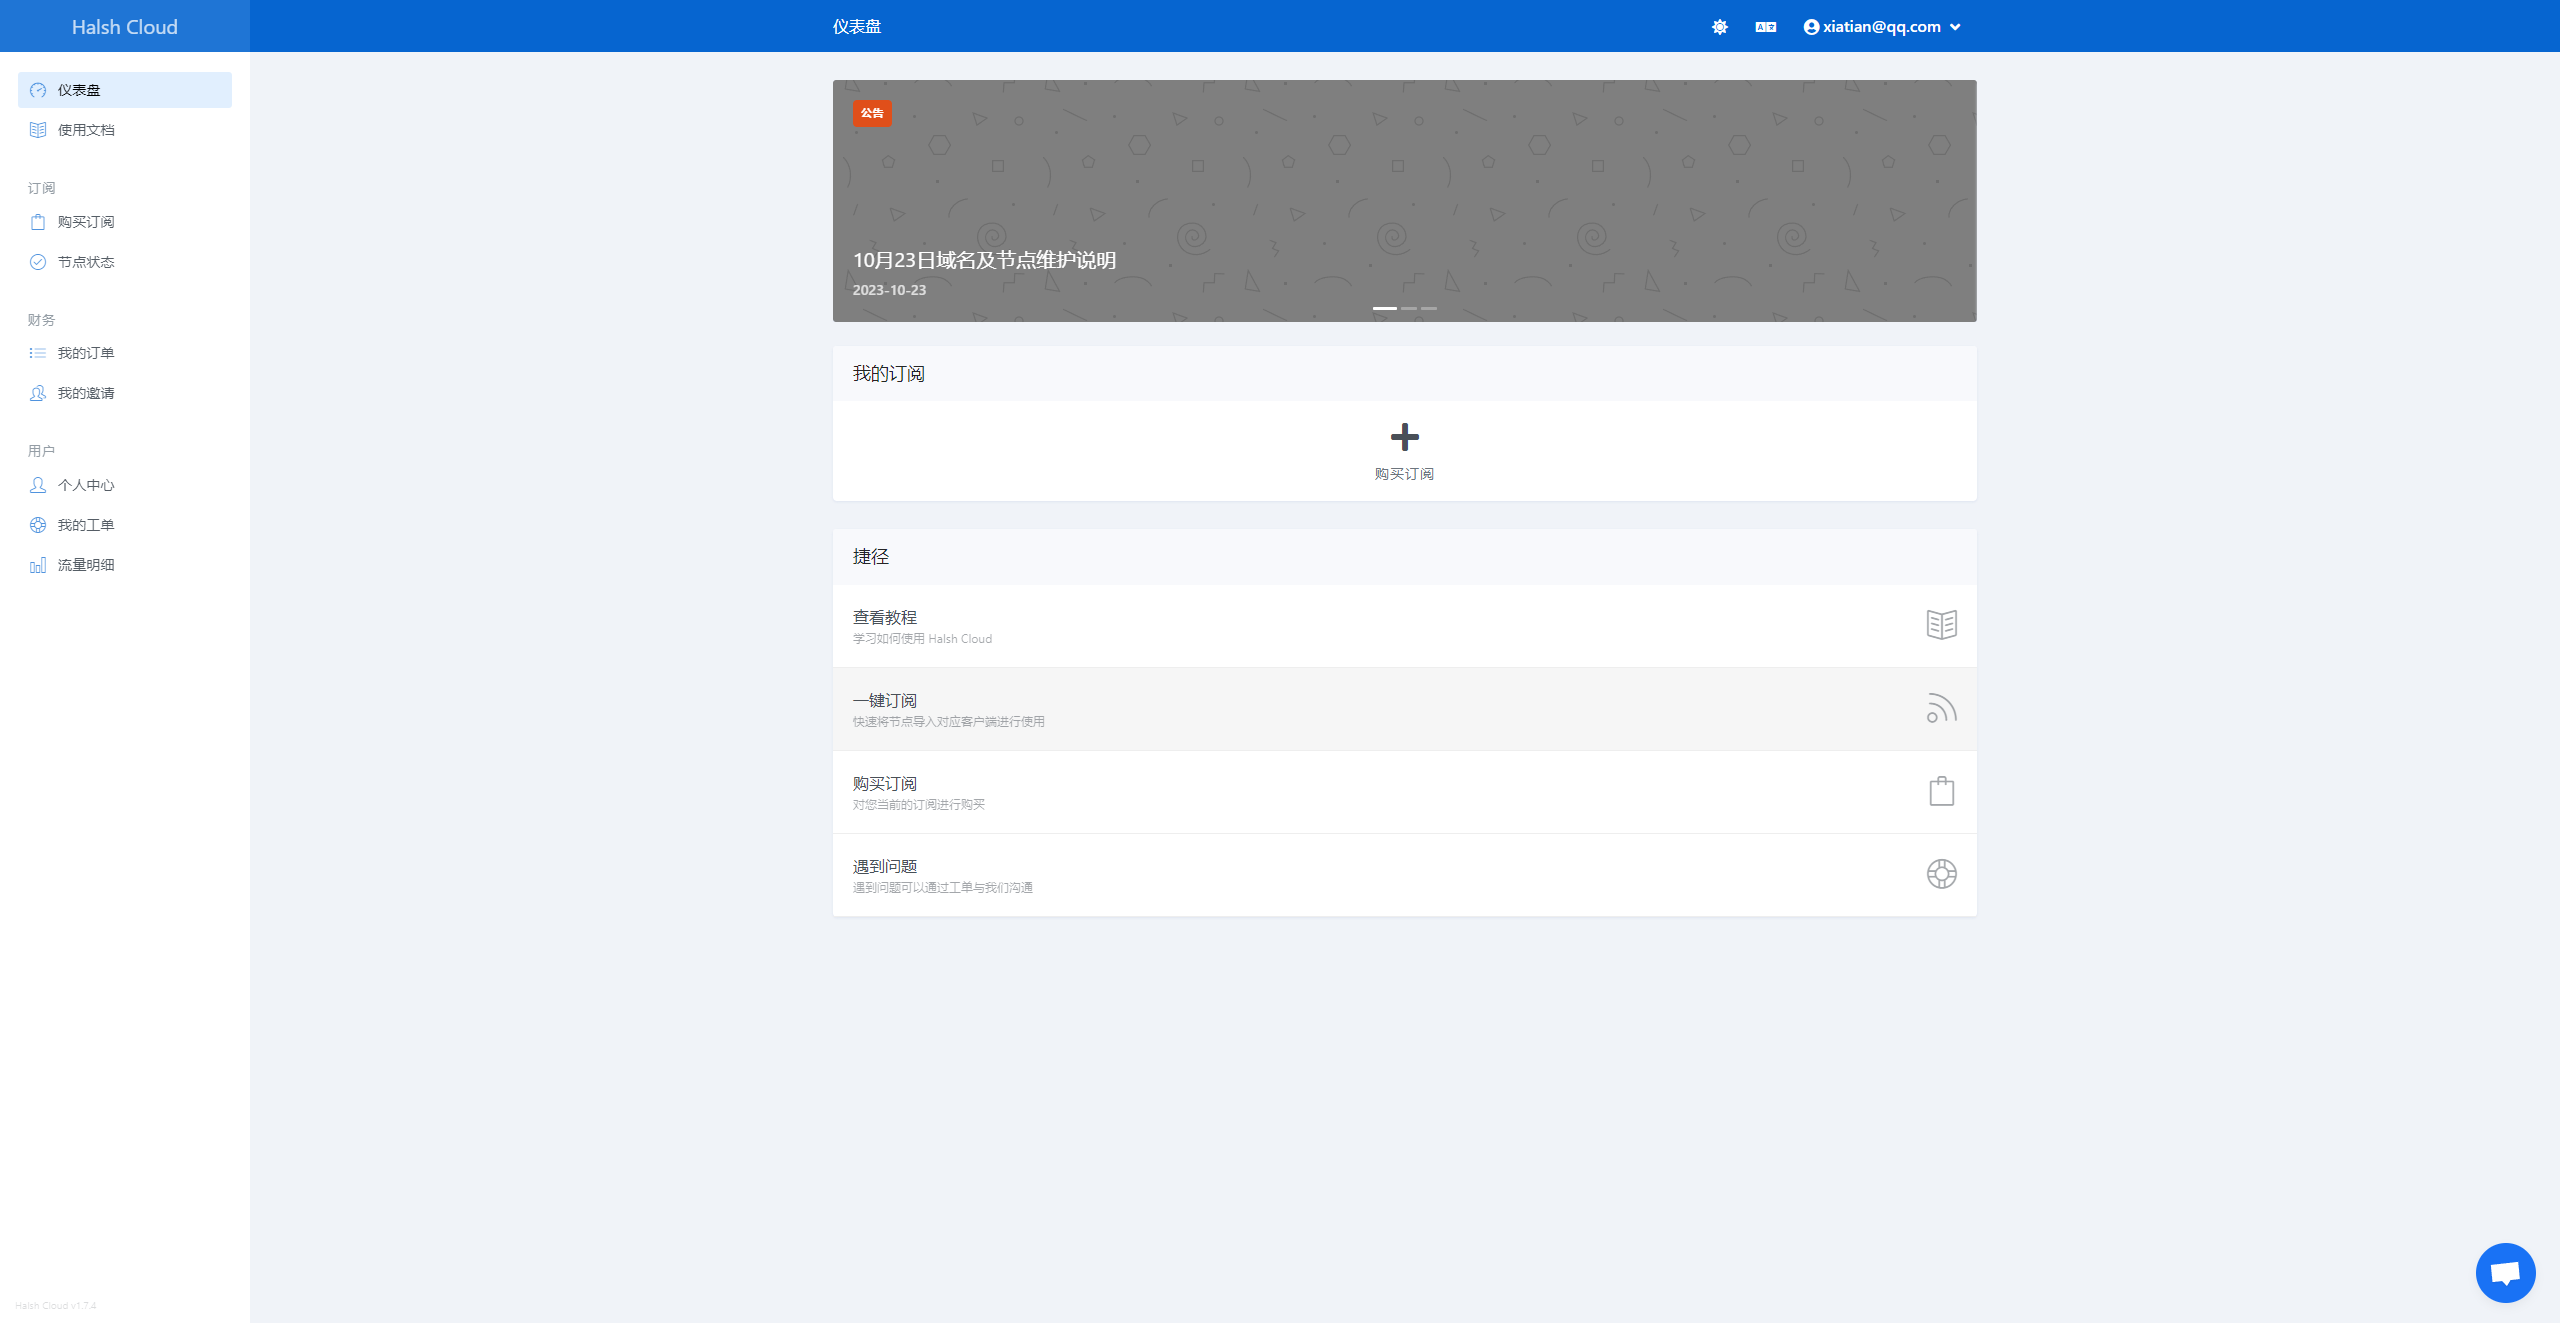Switch to second announcement carousel indicator
Viewport: 2560px width, 1323px height.
pos(1408,308)
